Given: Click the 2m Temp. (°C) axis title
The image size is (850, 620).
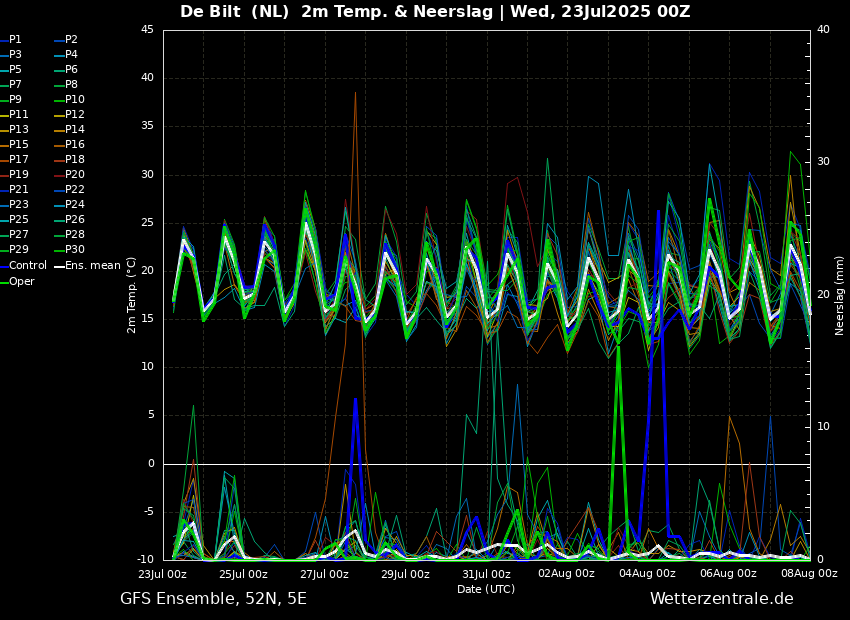Looking at the screenshot, I should point(132,294).
